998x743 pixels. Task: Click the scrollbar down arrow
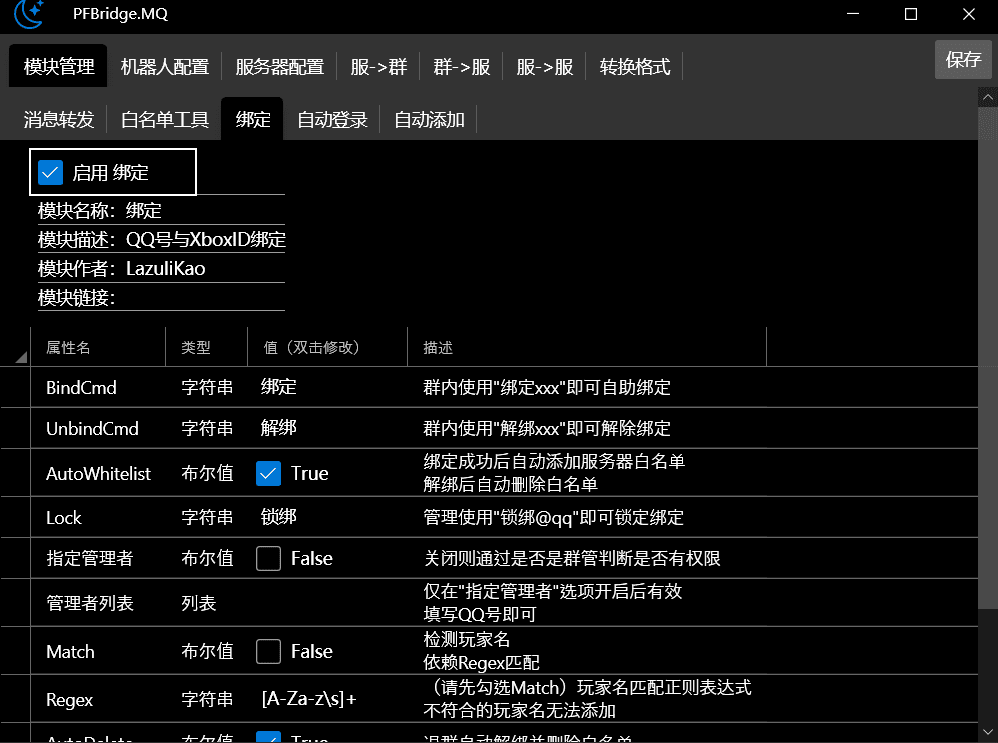(x=988, y=732)
